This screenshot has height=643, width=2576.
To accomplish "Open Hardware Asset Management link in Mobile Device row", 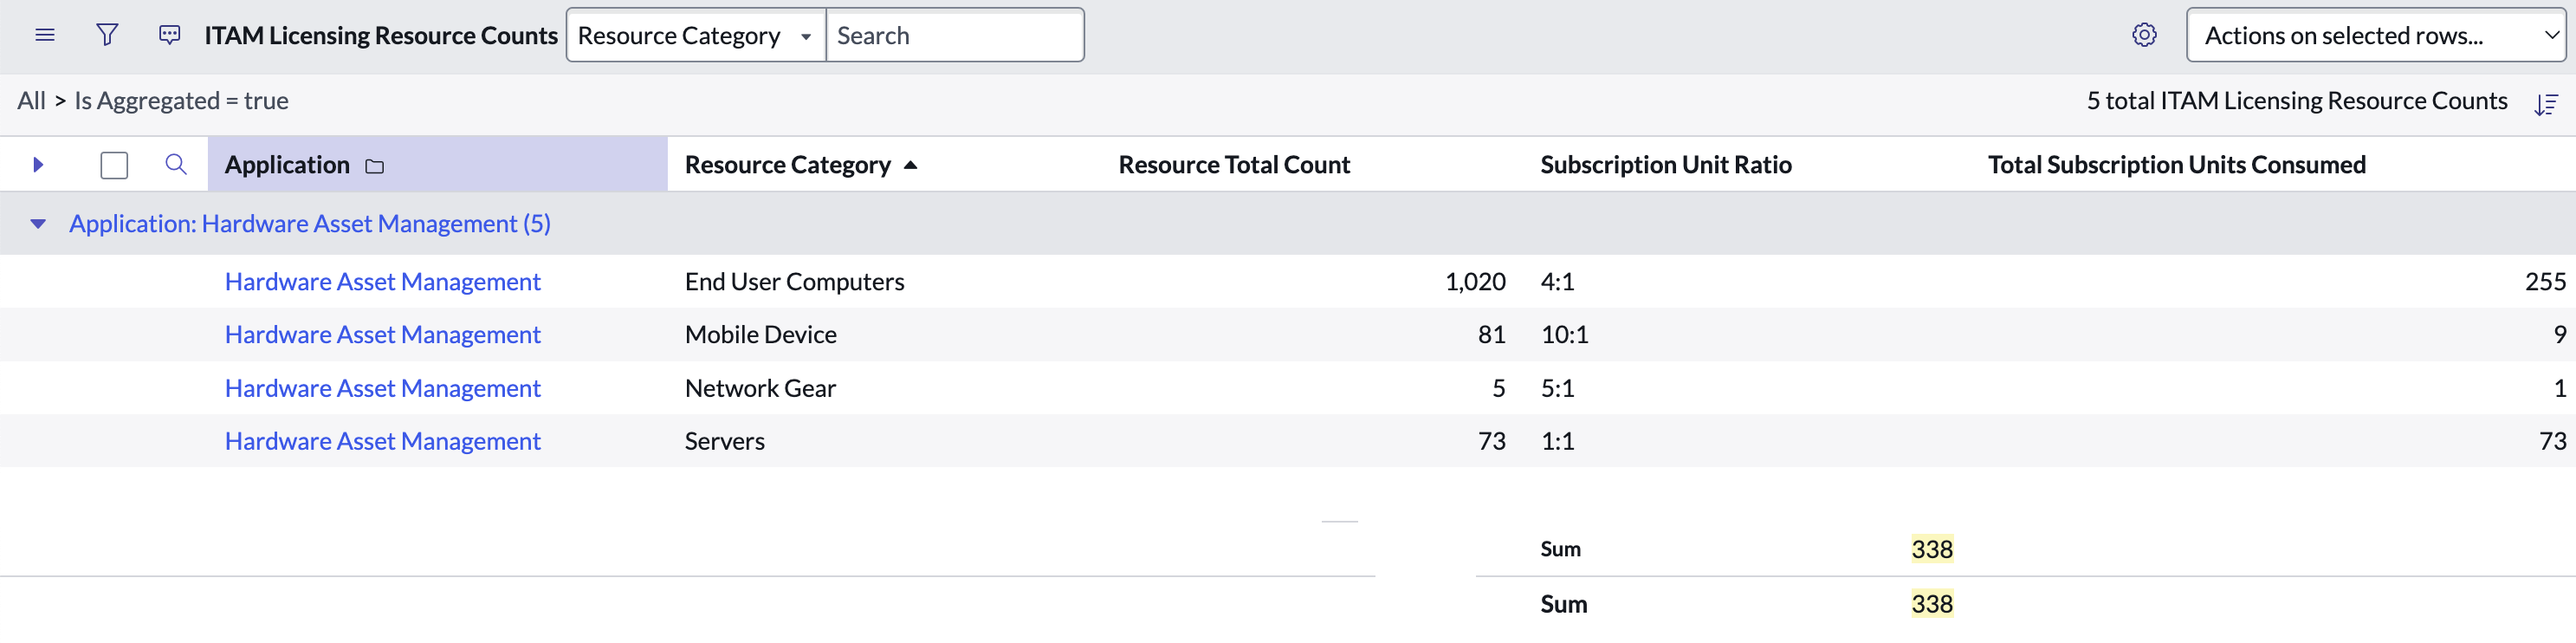I will click(x=382, y=335).
